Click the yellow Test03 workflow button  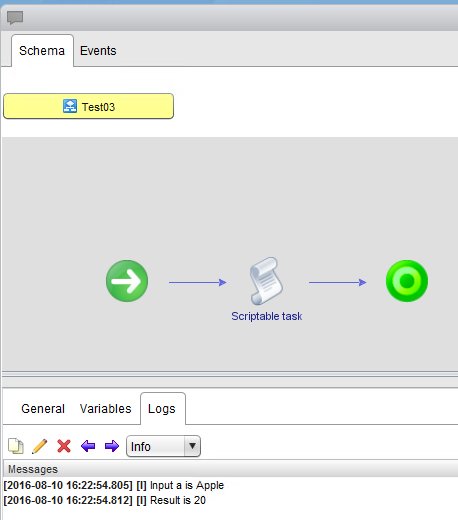click(88, 106)
